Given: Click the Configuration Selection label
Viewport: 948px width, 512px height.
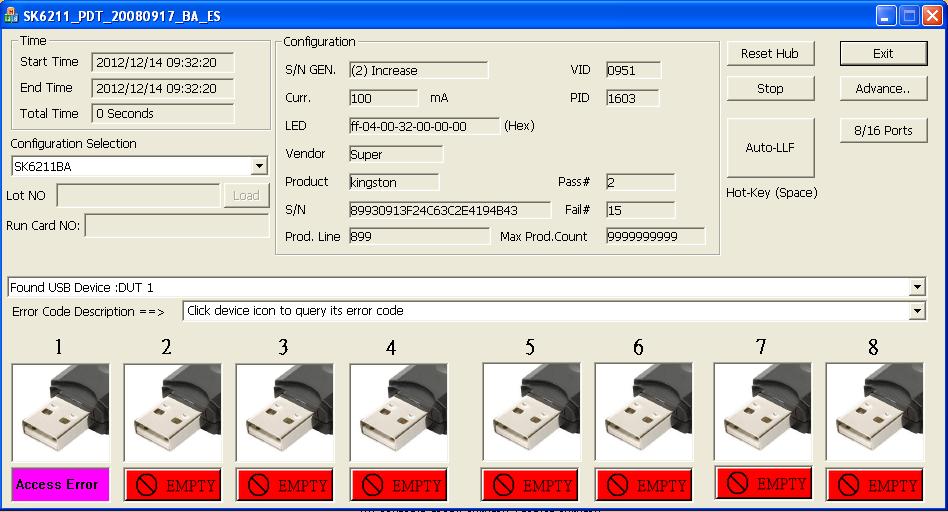Looking at the screenshot, I should pyautogui.click(x=73, y=144).
